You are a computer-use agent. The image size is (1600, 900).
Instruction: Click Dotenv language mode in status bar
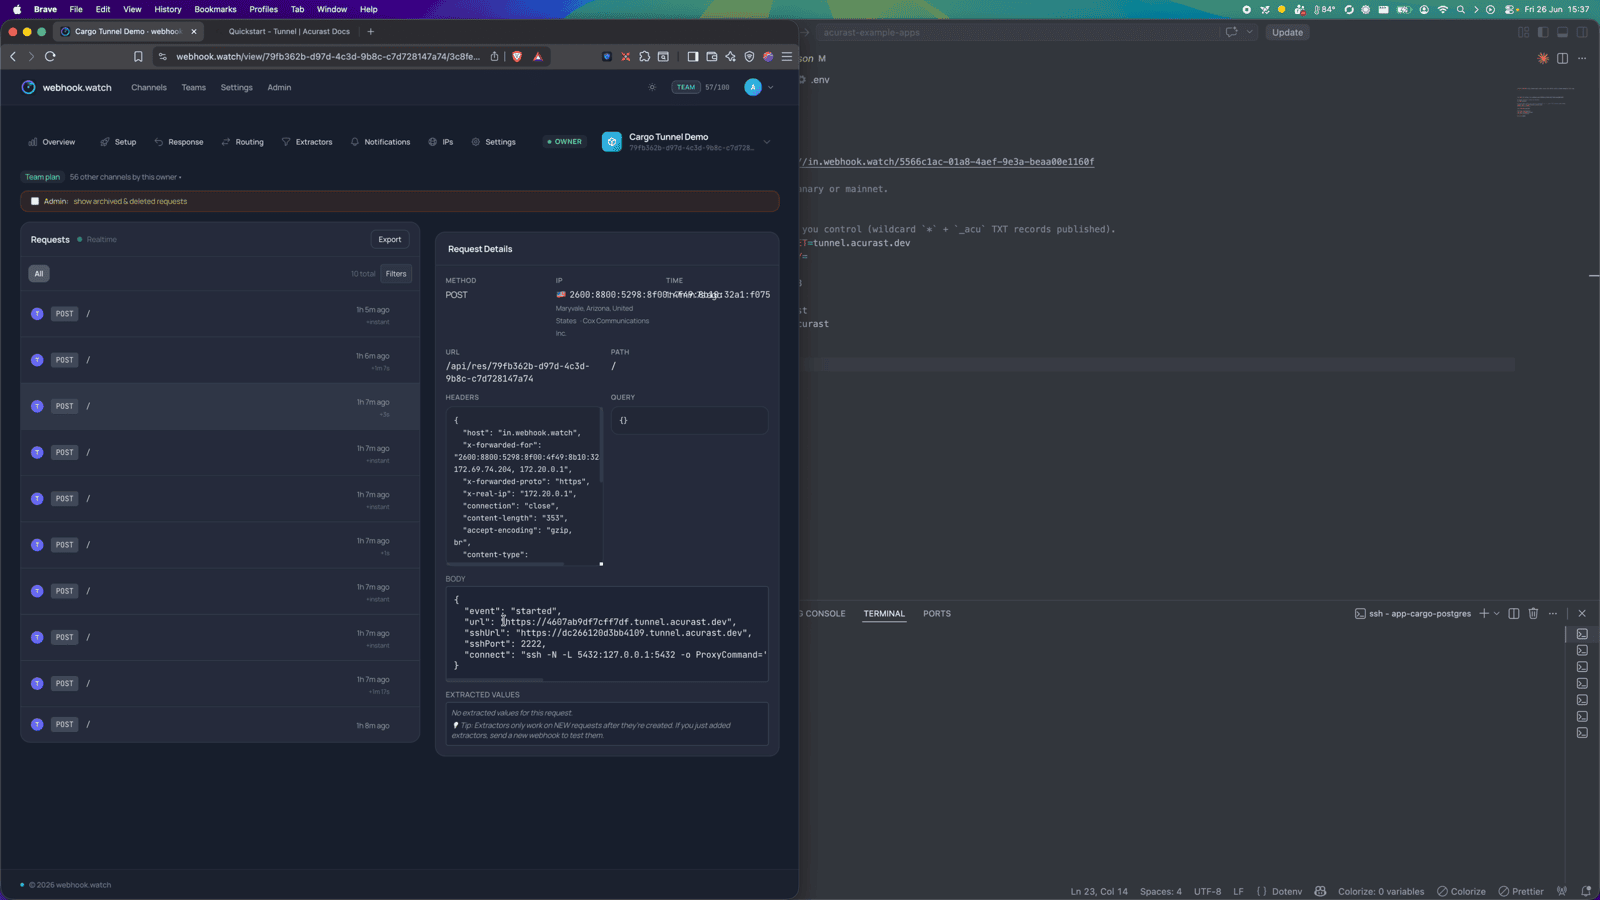point(1286,891)
